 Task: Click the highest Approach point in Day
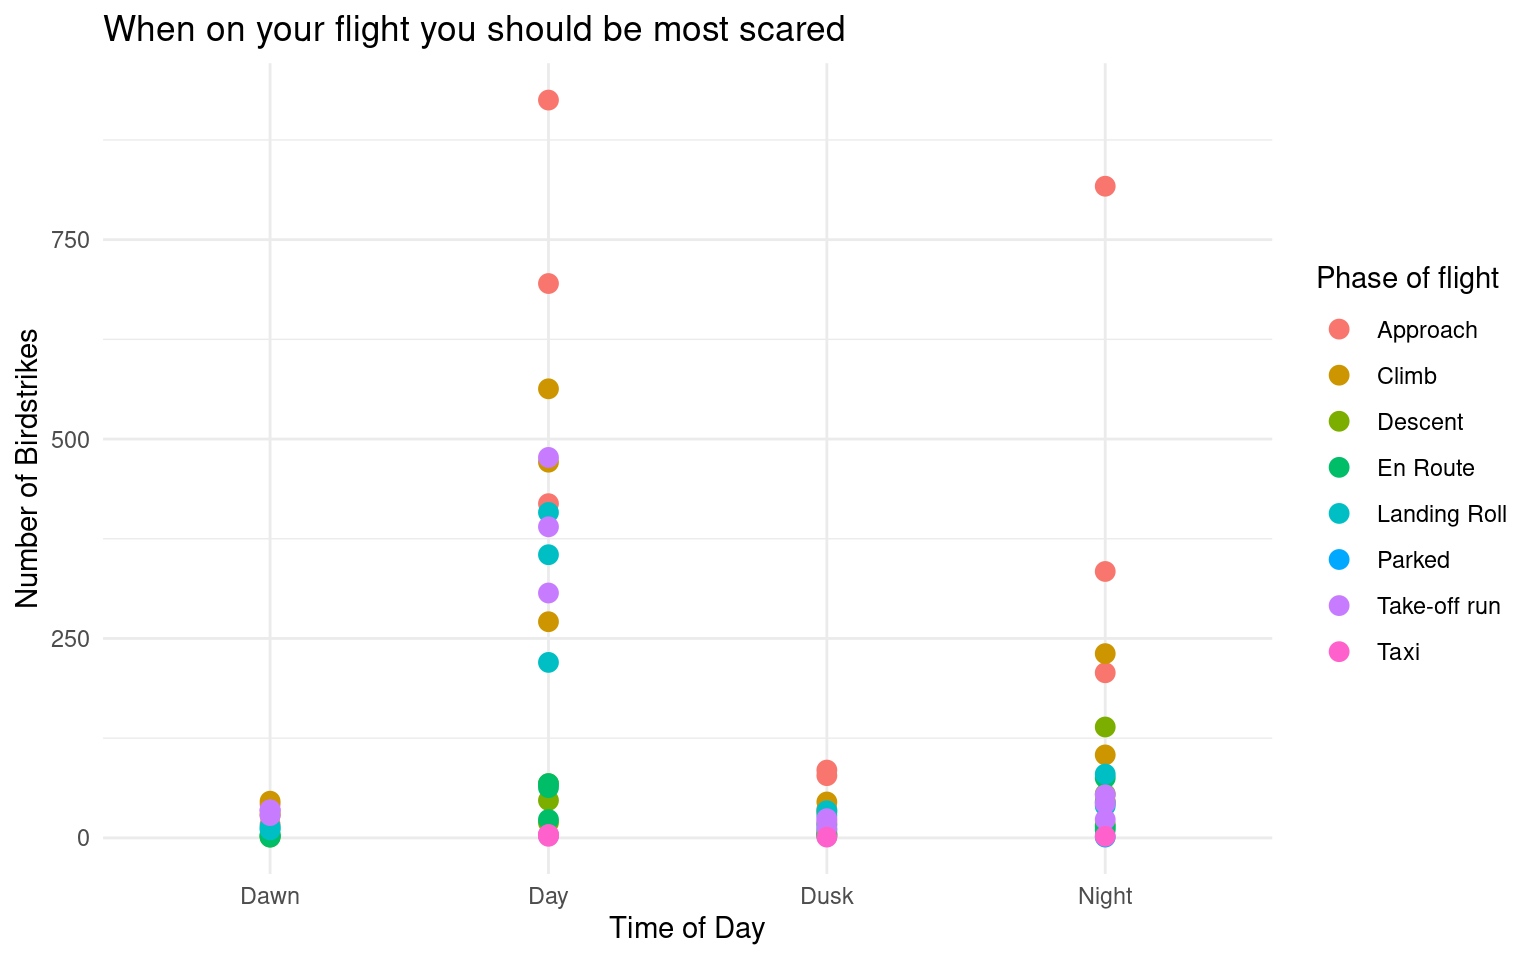click(548, 100)
